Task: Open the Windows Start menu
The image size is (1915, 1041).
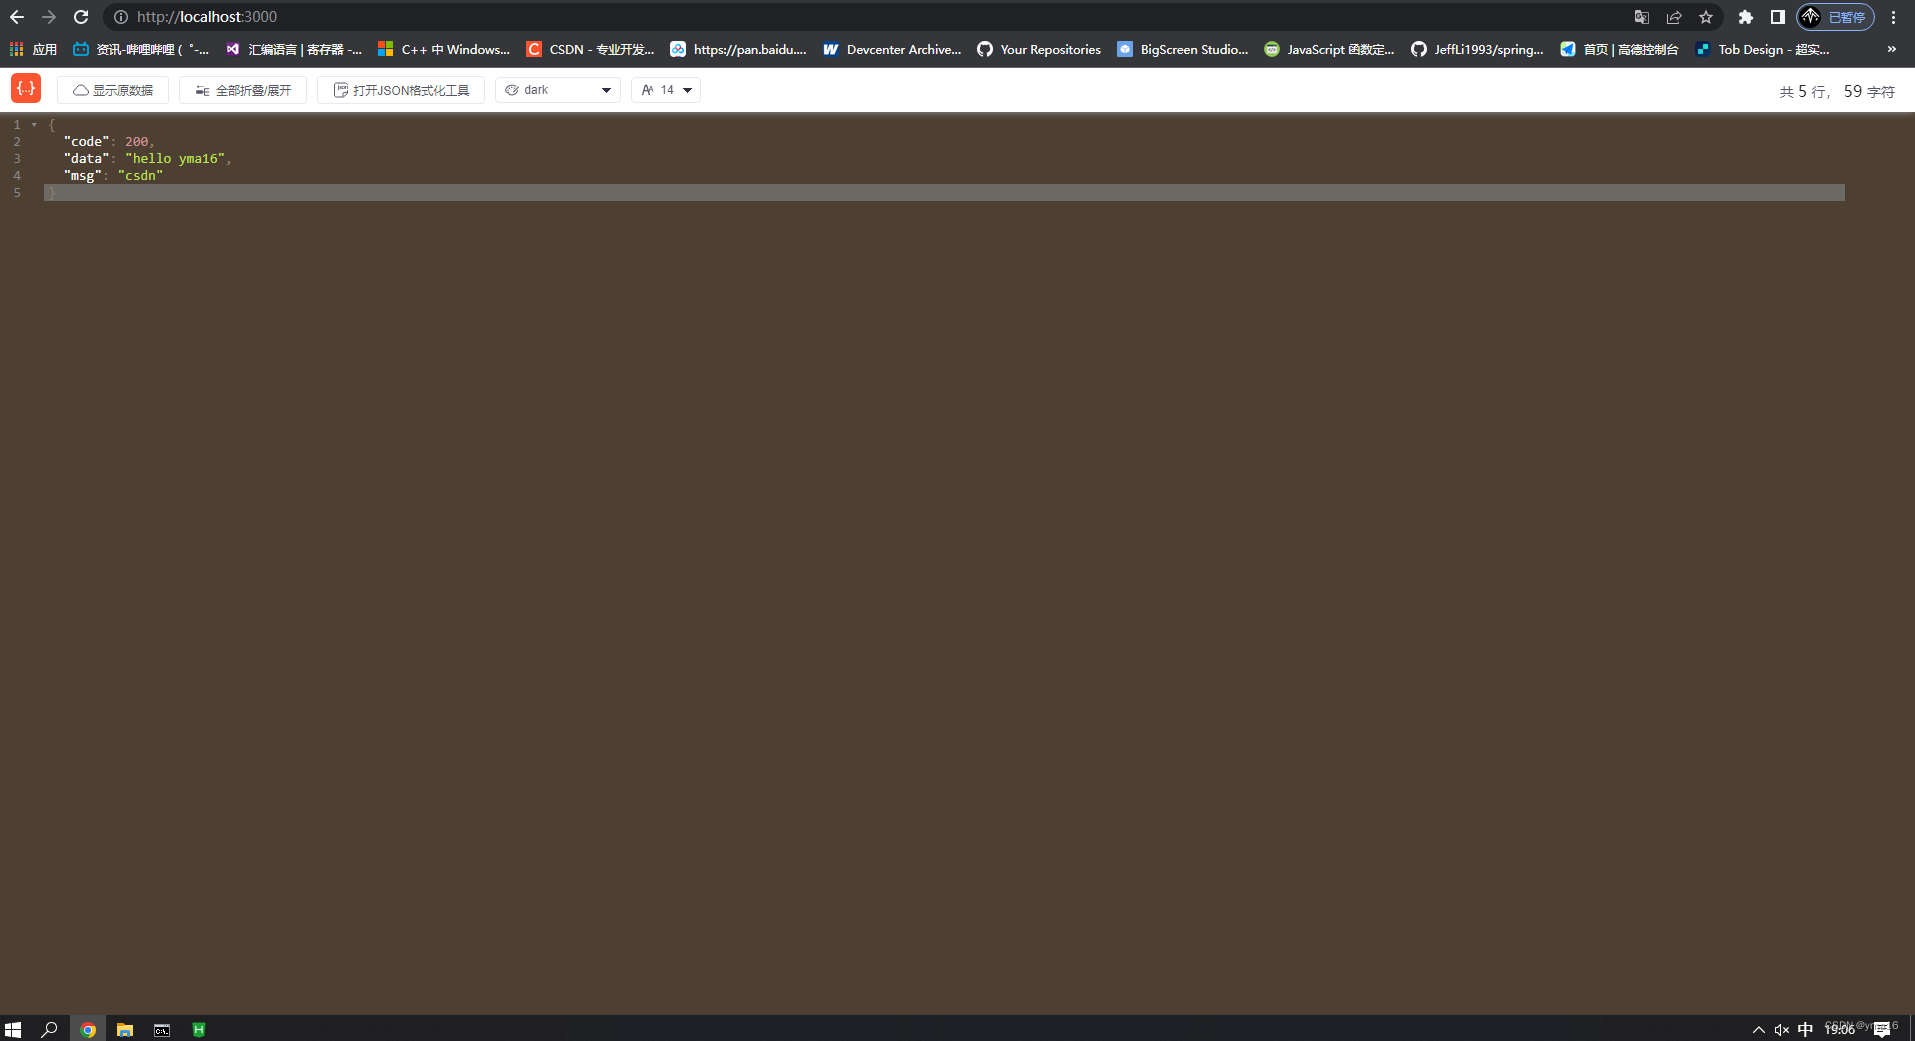Action: (13, 1029)
